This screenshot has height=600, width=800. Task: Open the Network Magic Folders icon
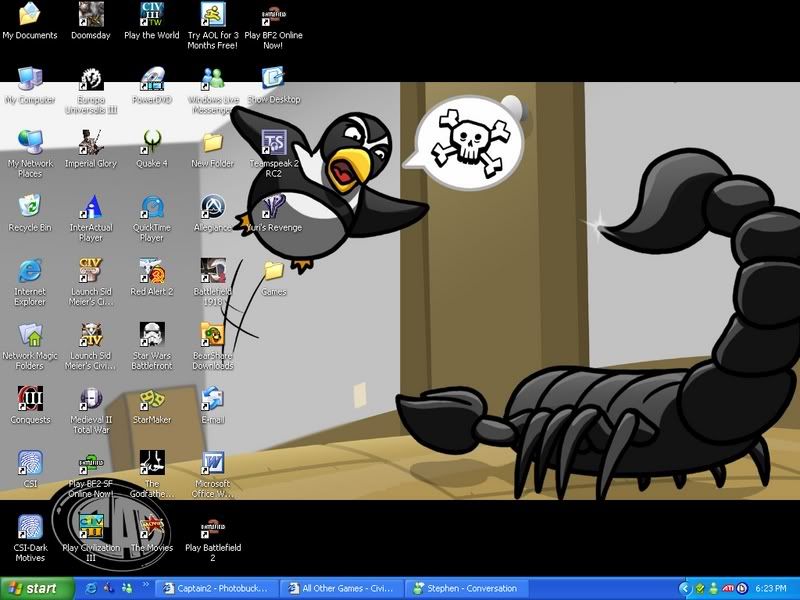point(30,347)
